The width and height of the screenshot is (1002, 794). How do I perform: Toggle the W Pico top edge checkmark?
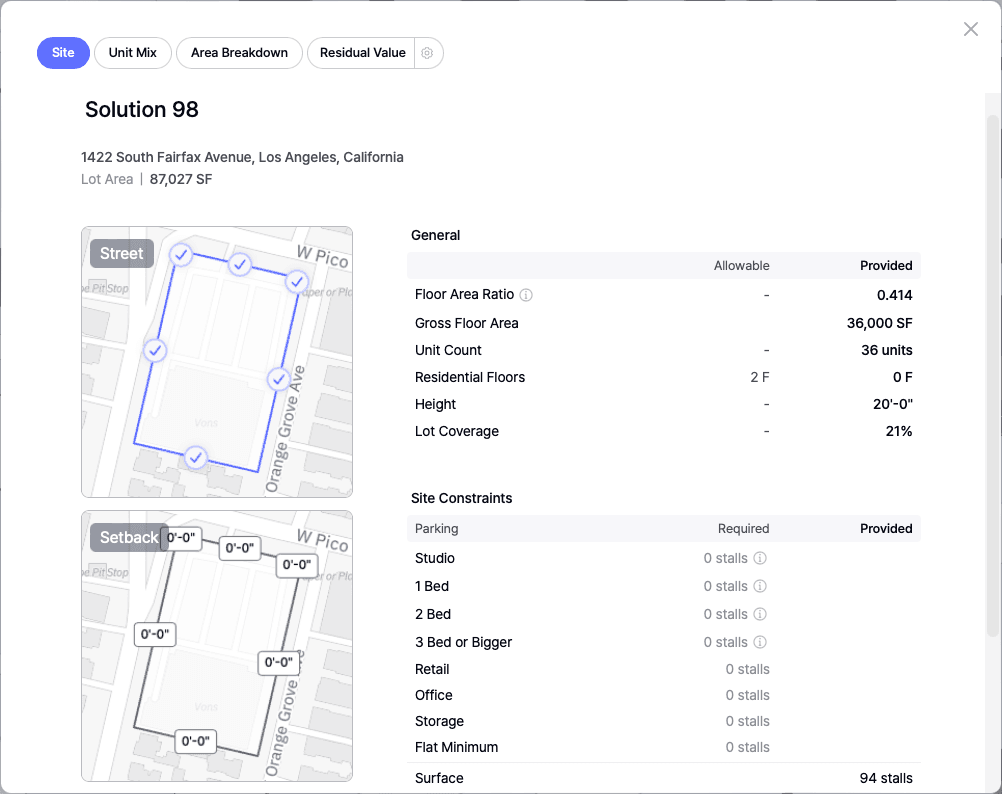[240, 264]
